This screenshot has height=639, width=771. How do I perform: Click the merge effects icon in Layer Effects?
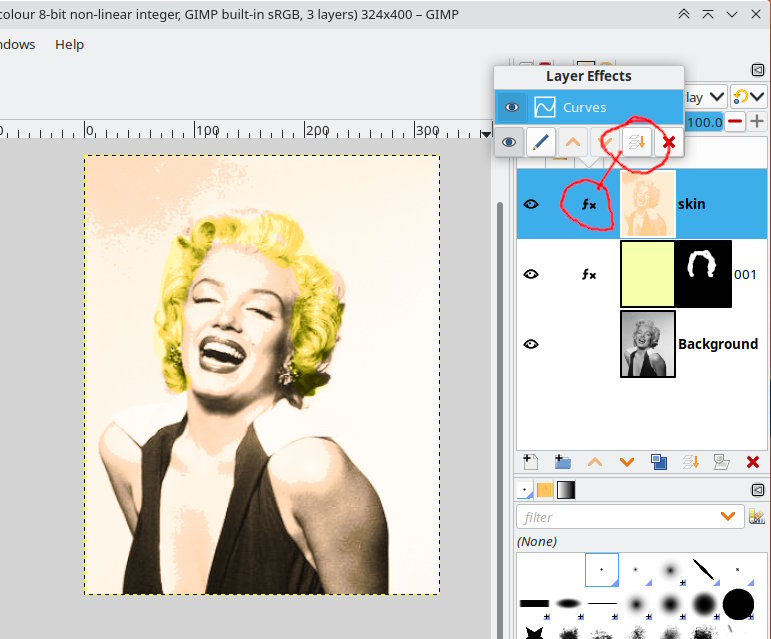pos(637,142)
